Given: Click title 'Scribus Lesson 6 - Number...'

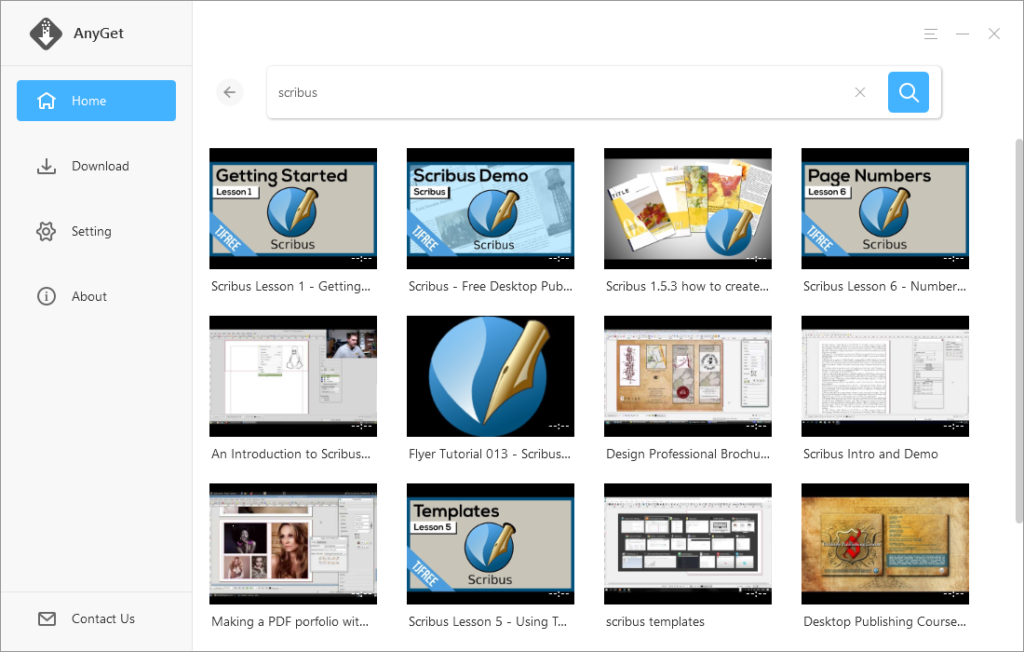Looking at the screenshot, I should pyautogui.click(x=884, y=286).
